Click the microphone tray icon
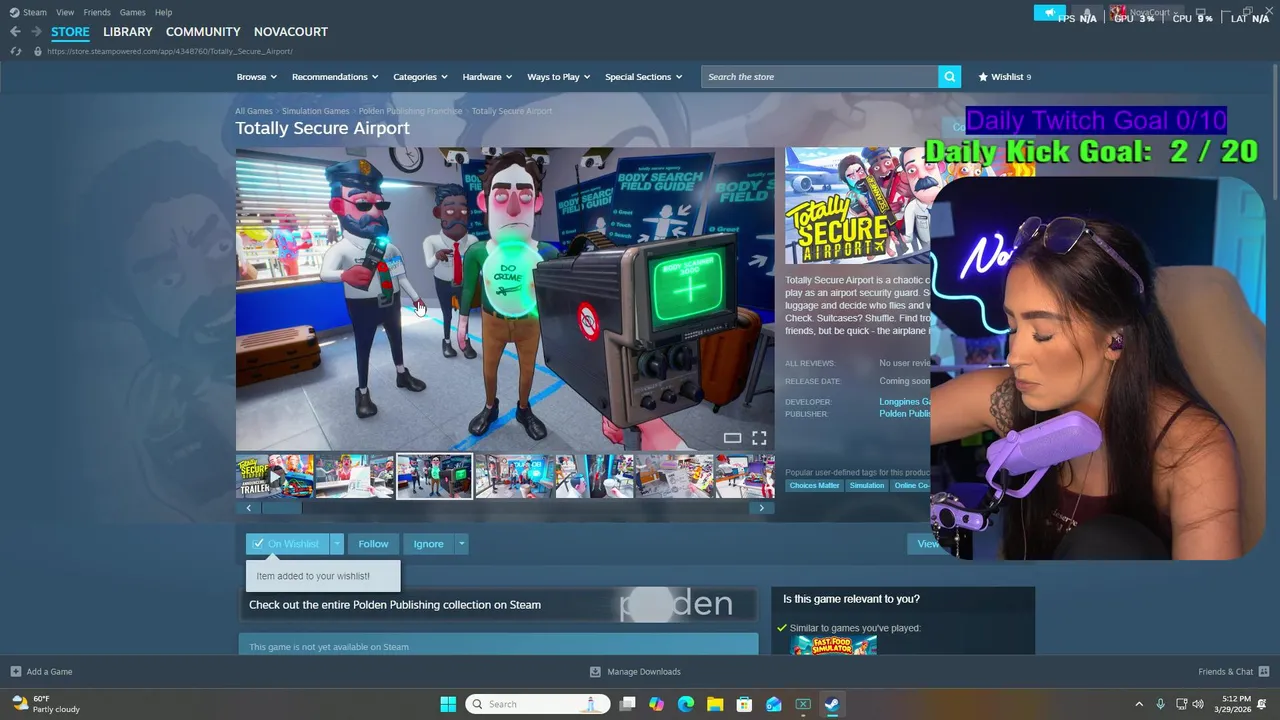 (x=1160, y=704)
